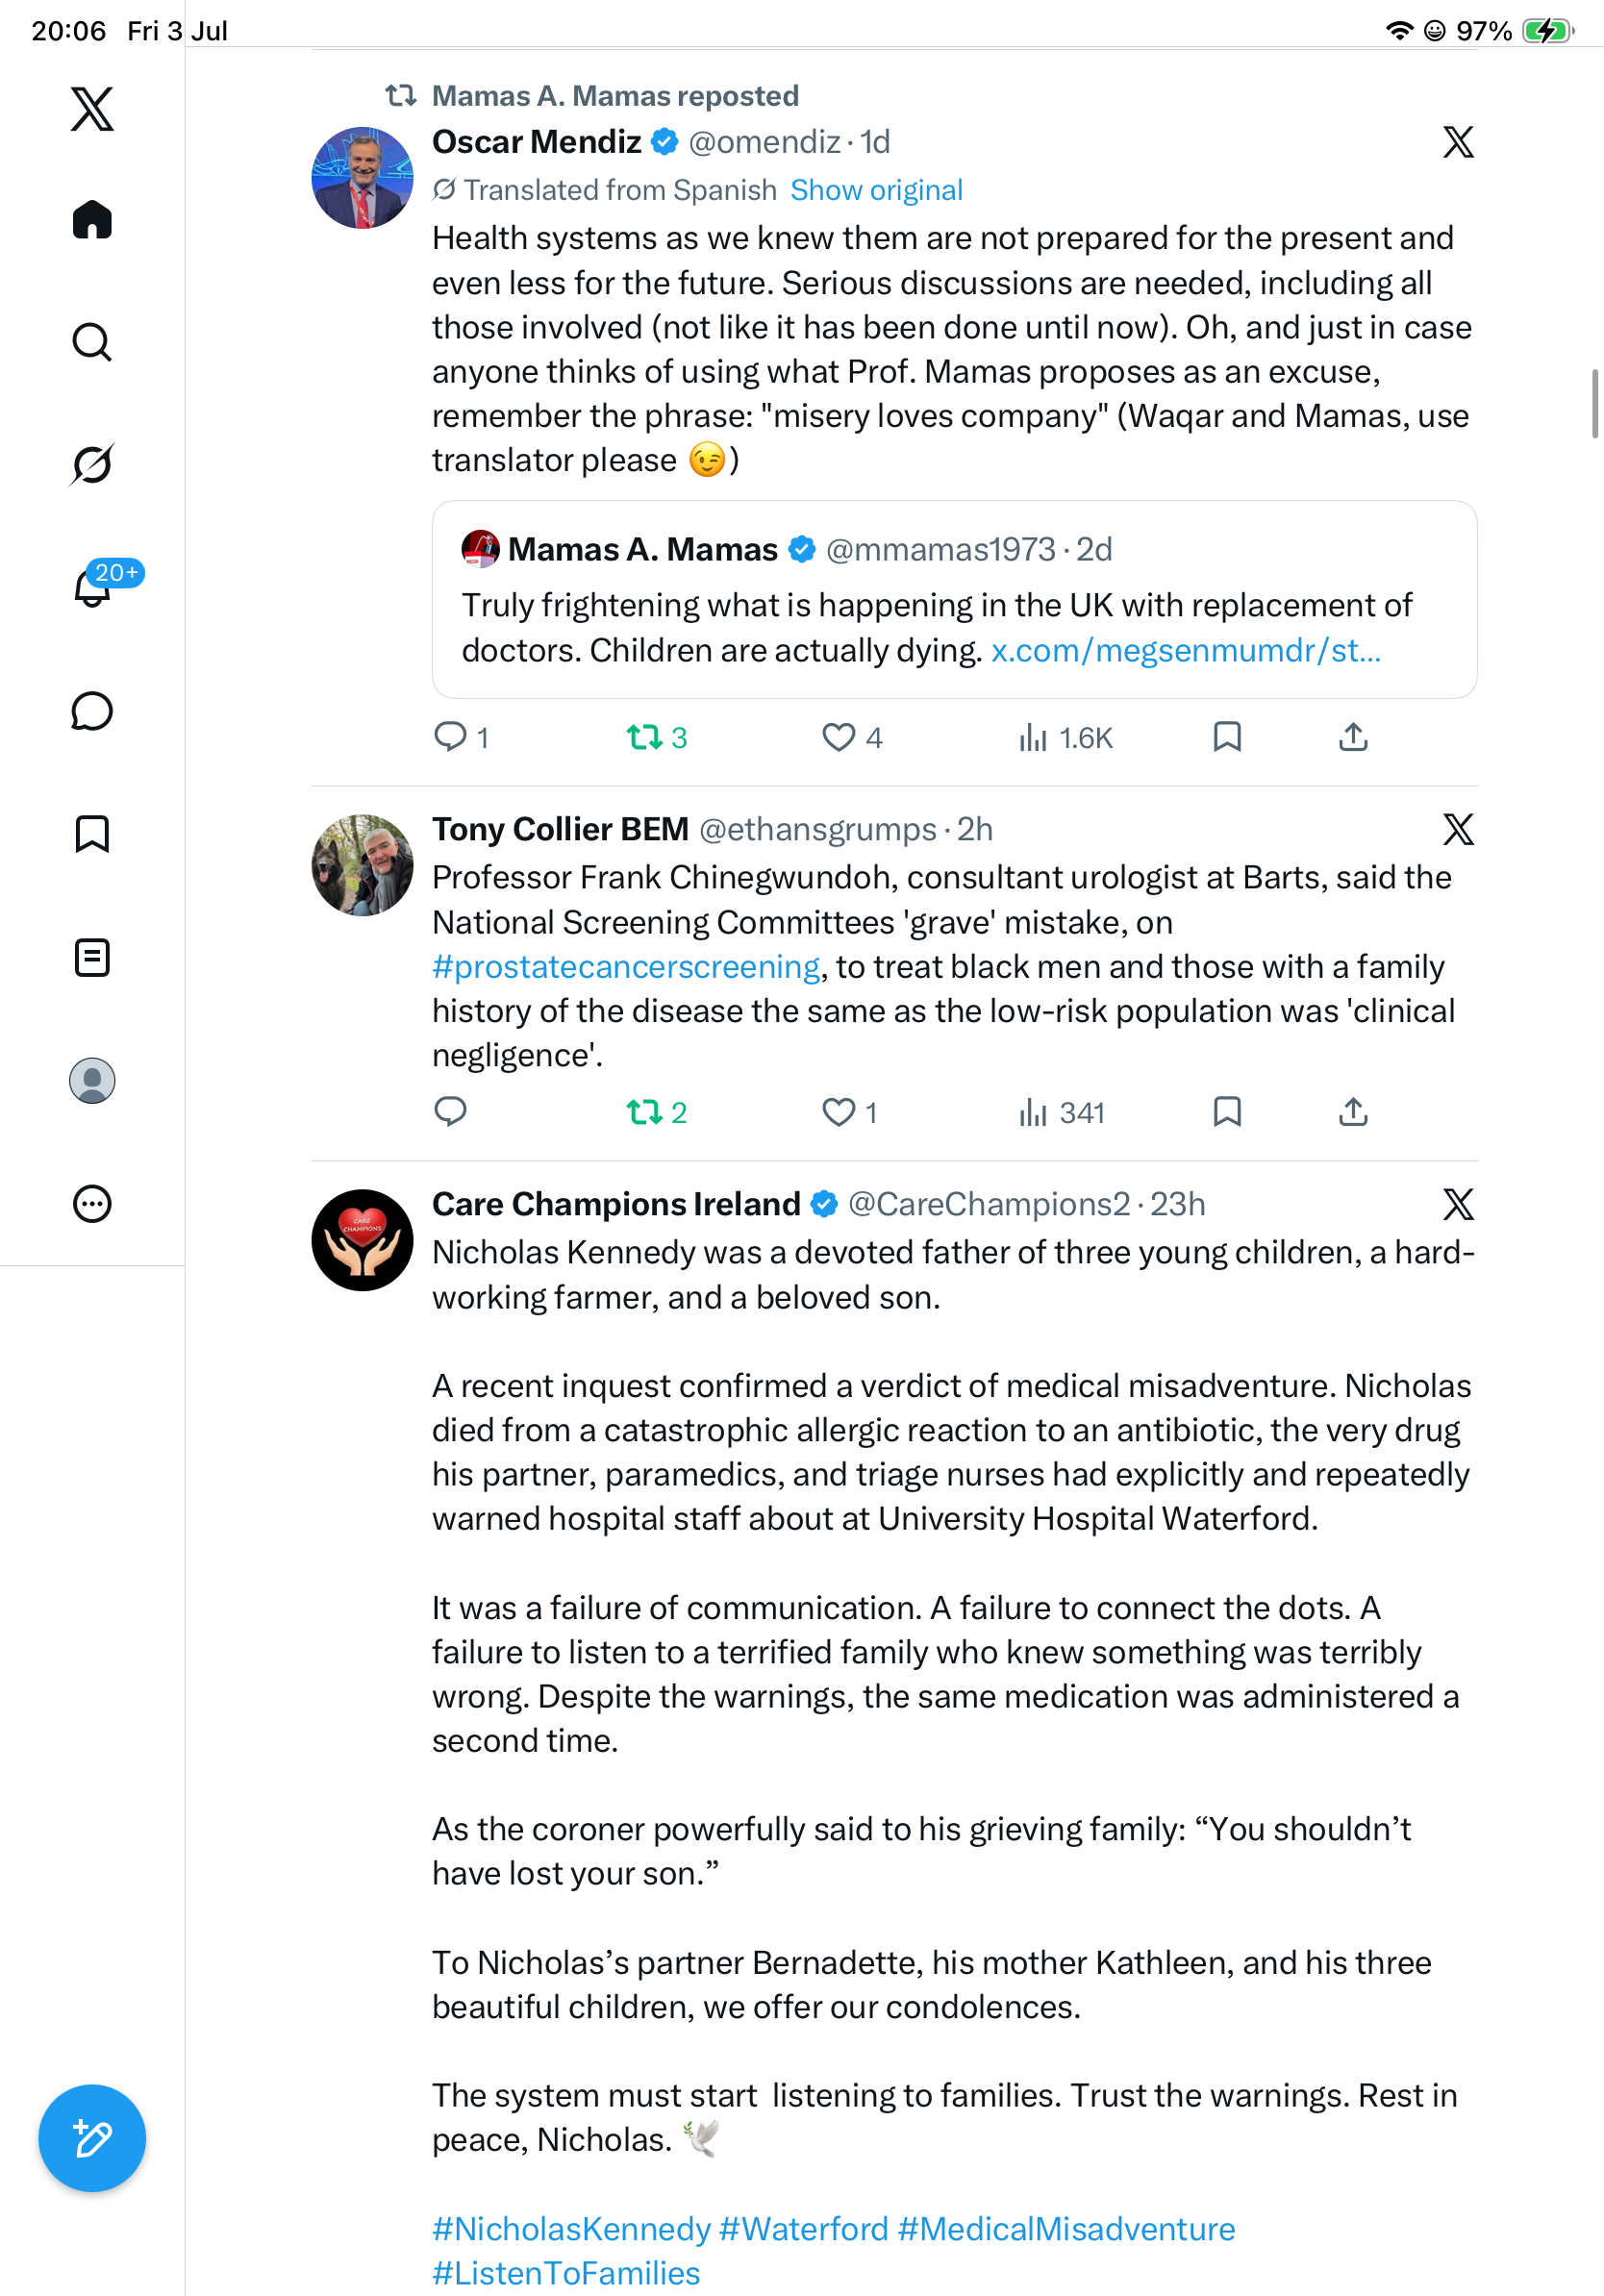Viewport: 1604px width, 2296px height.
Task: Open the profile avatar in sidebar
Action: (92, 1080)
